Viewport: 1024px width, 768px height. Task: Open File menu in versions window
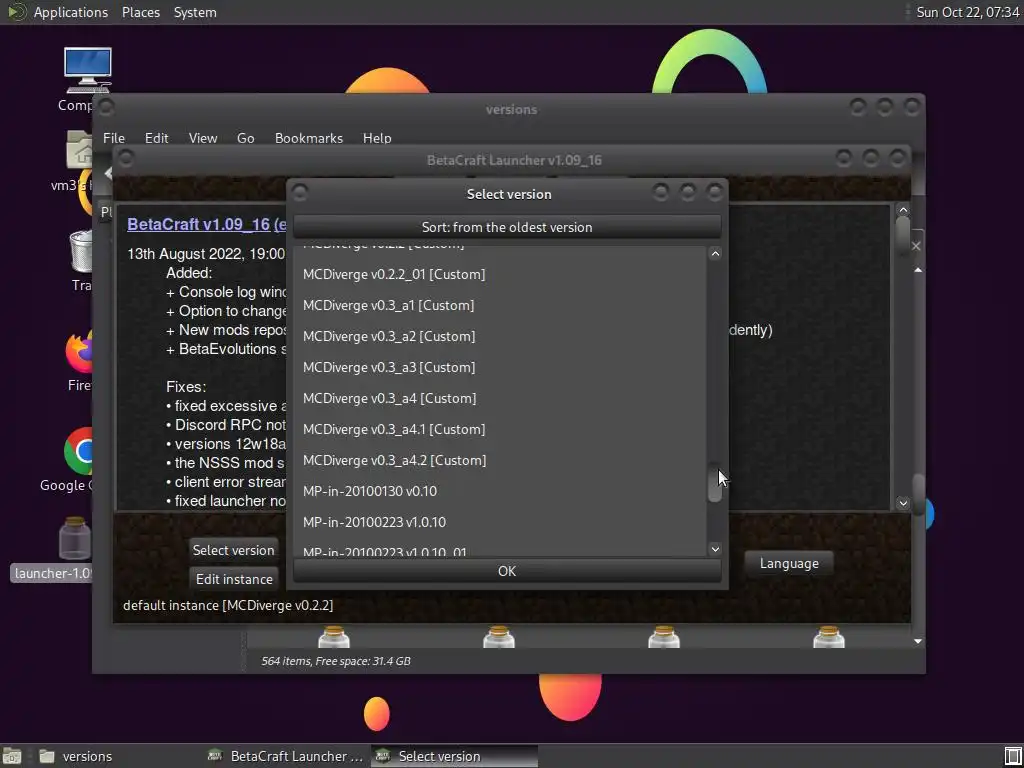(x=114, y=138)
